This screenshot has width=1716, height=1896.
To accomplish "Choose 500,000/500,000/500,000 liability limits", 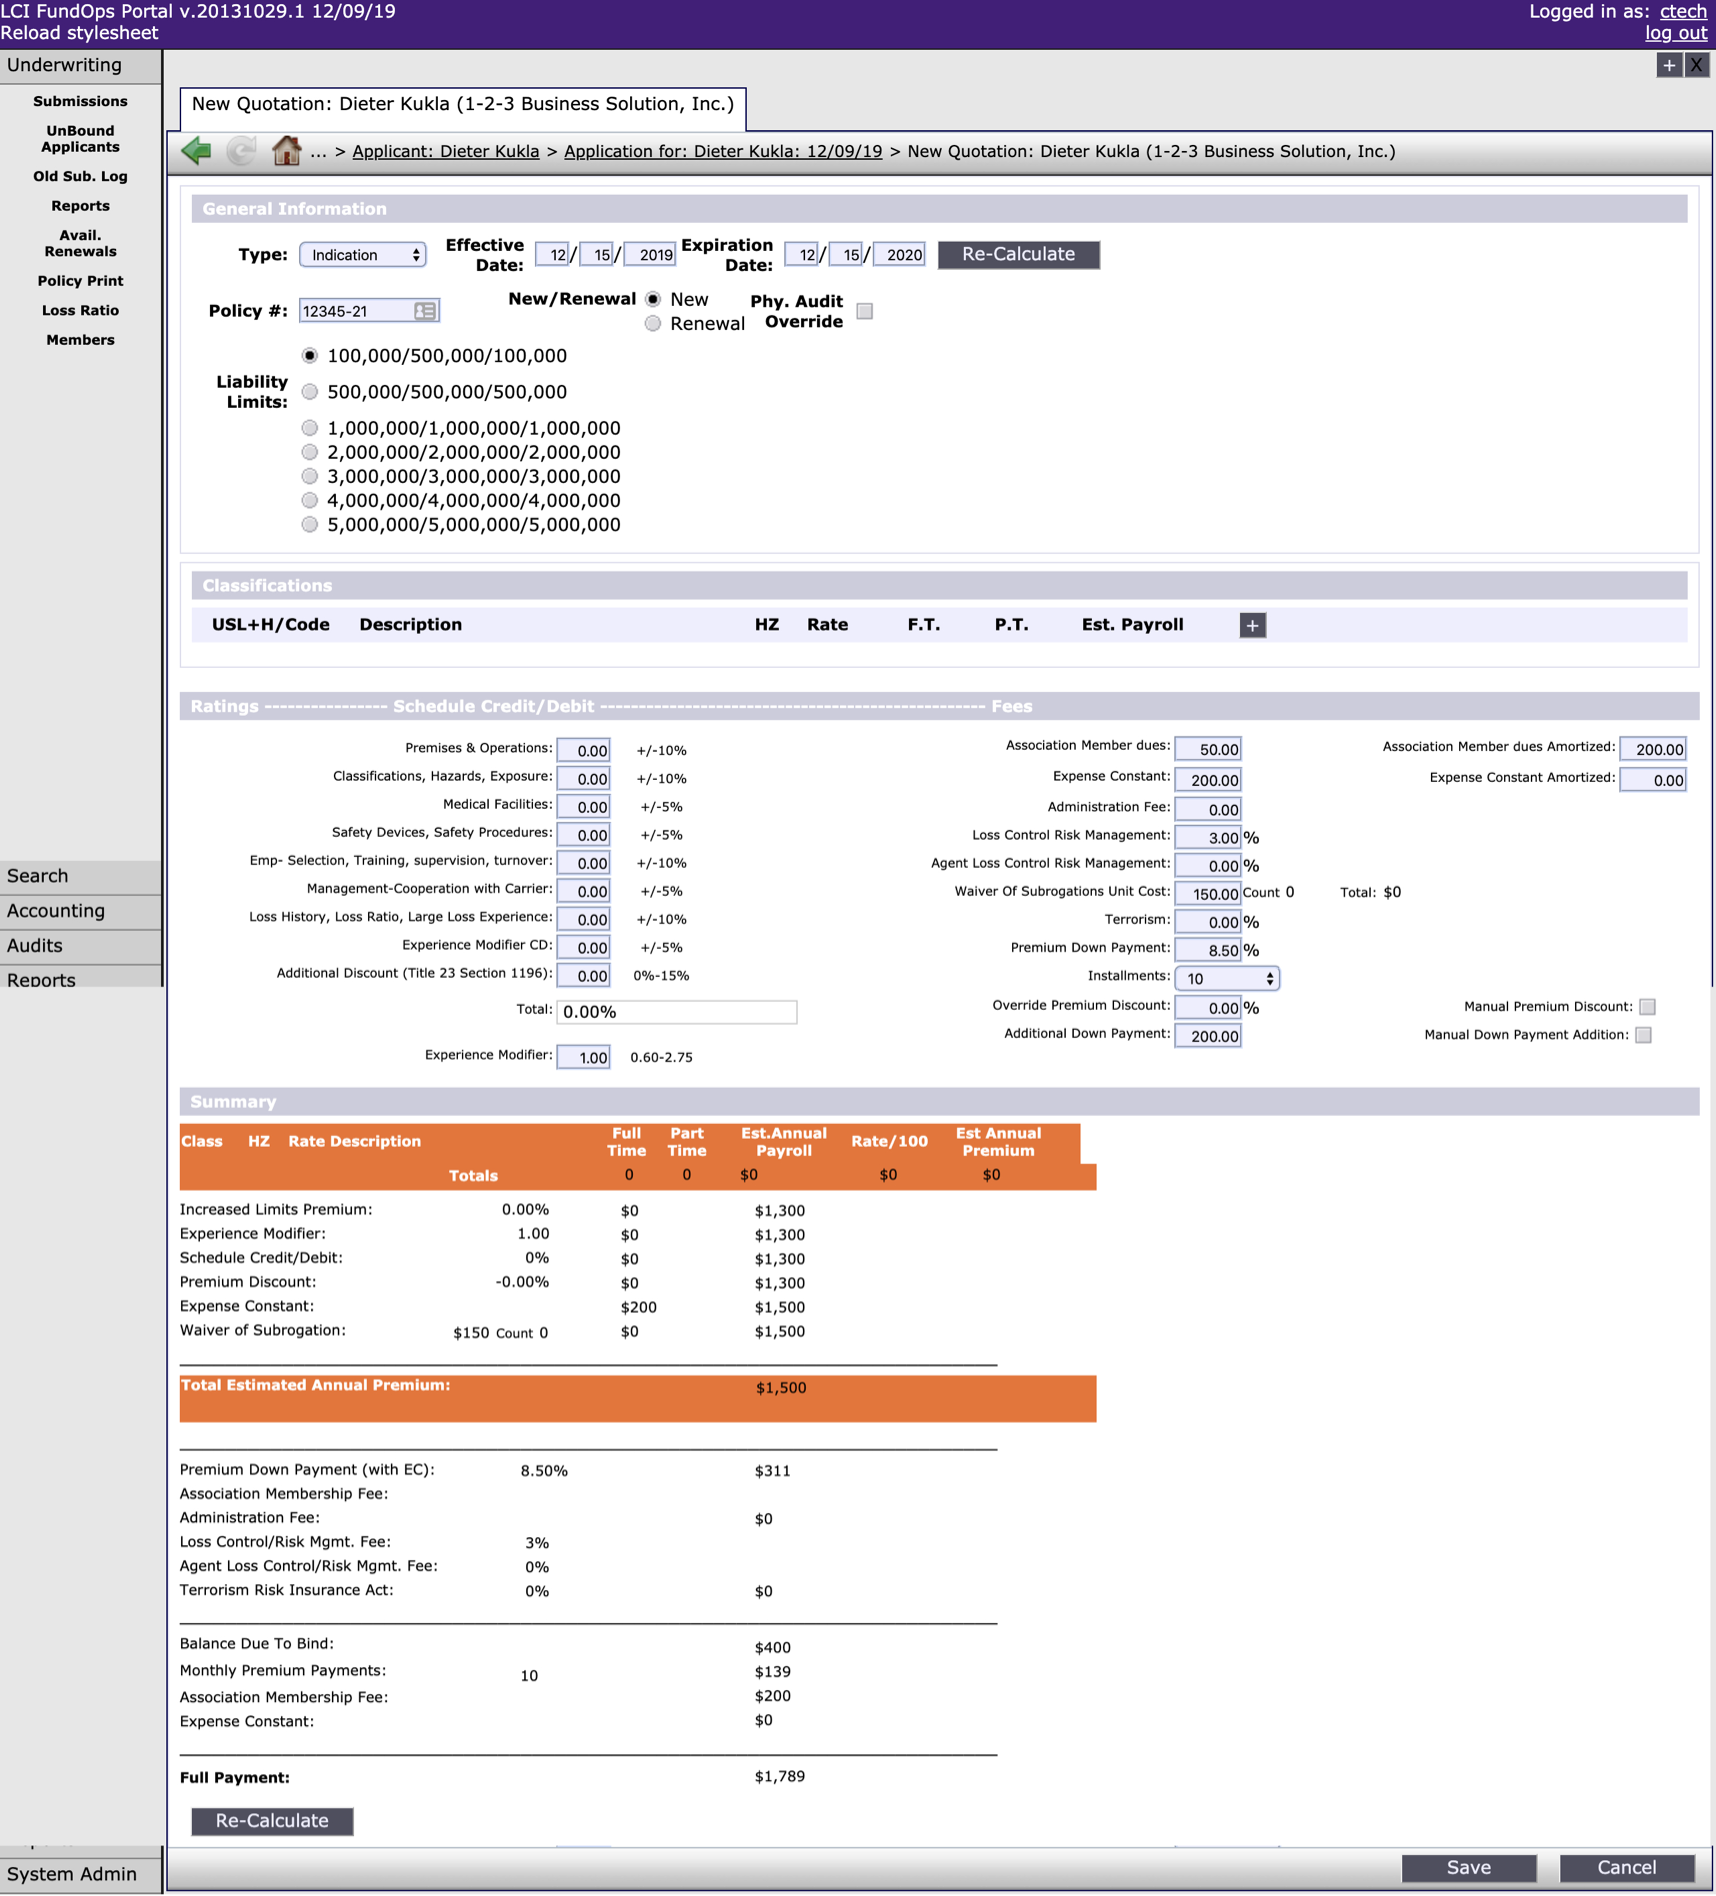I will pyautogui.click(x=310, y=392).
